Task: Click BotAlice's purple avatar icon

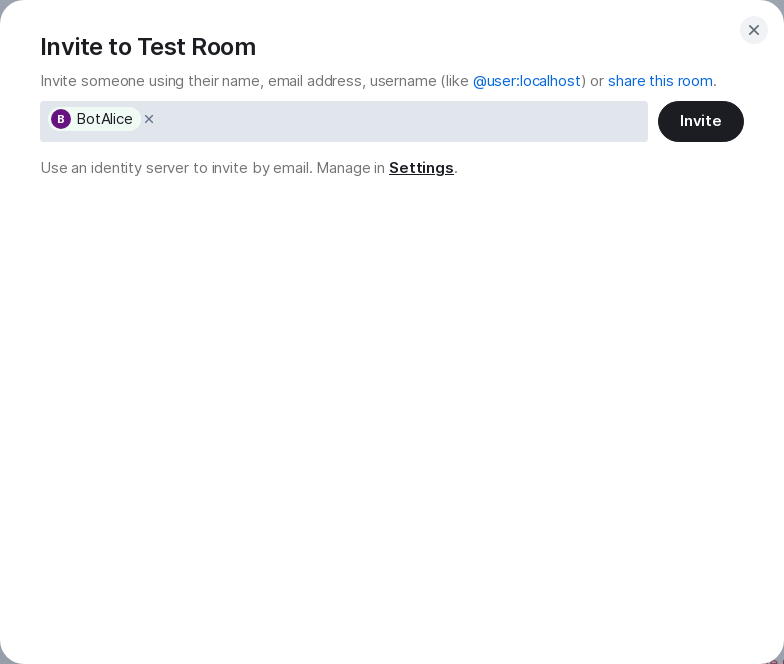Action: coord(61,119)
